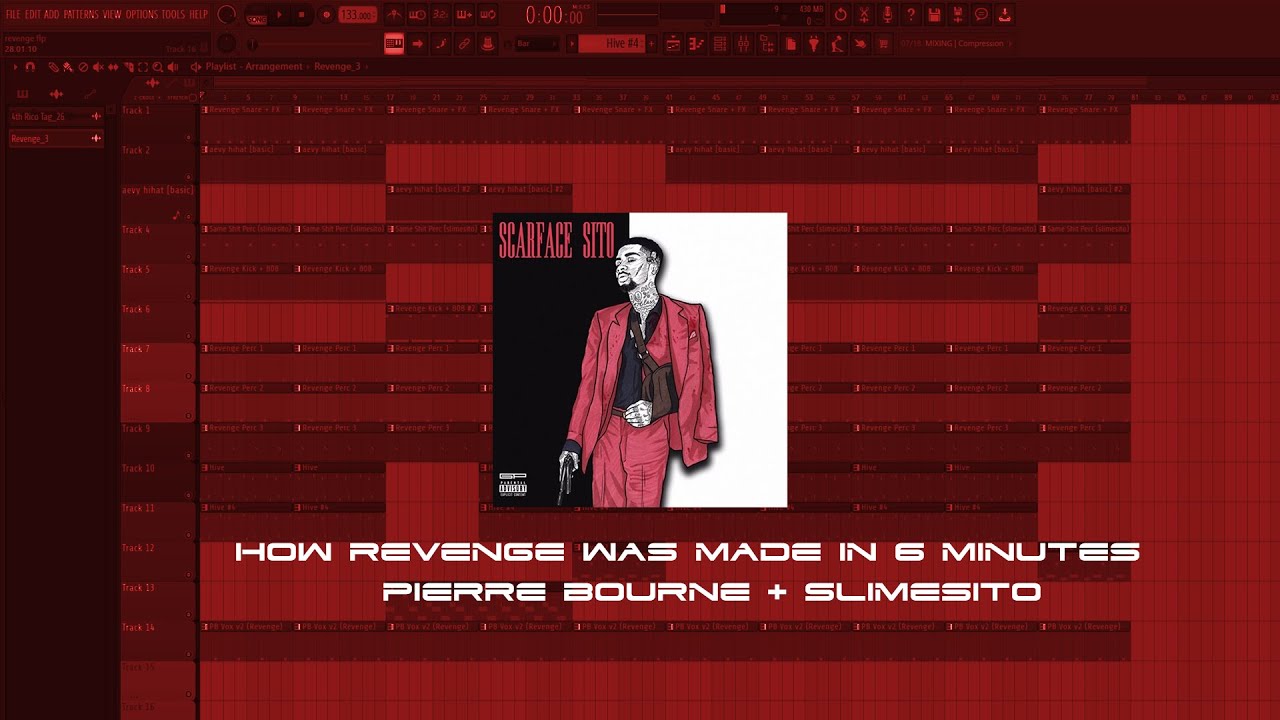Open the Channel rack view icon
Image resolution: width=1280 pixels, height=720 pixels.
719,44
